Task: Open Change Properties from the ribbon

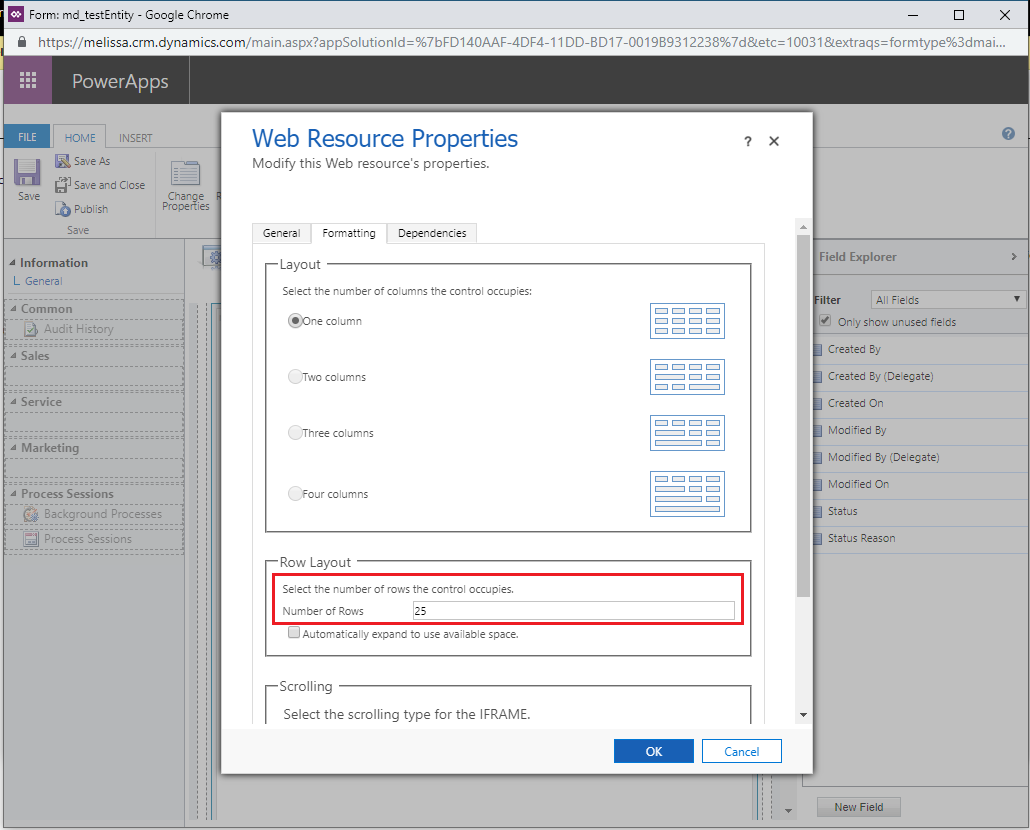Action: pyautogui.click(x=185, y=186)
